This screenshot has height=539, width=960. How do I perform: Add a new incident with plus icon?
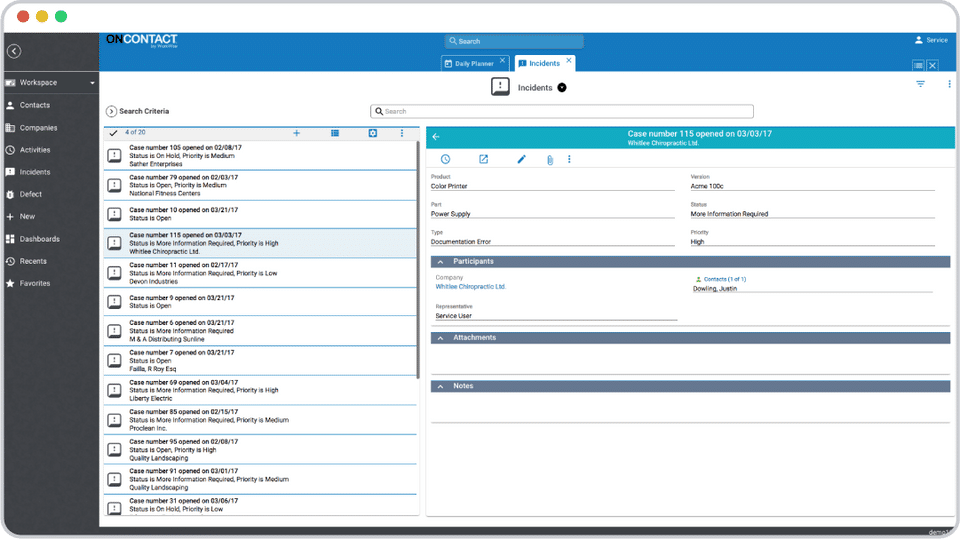(296, 133)
